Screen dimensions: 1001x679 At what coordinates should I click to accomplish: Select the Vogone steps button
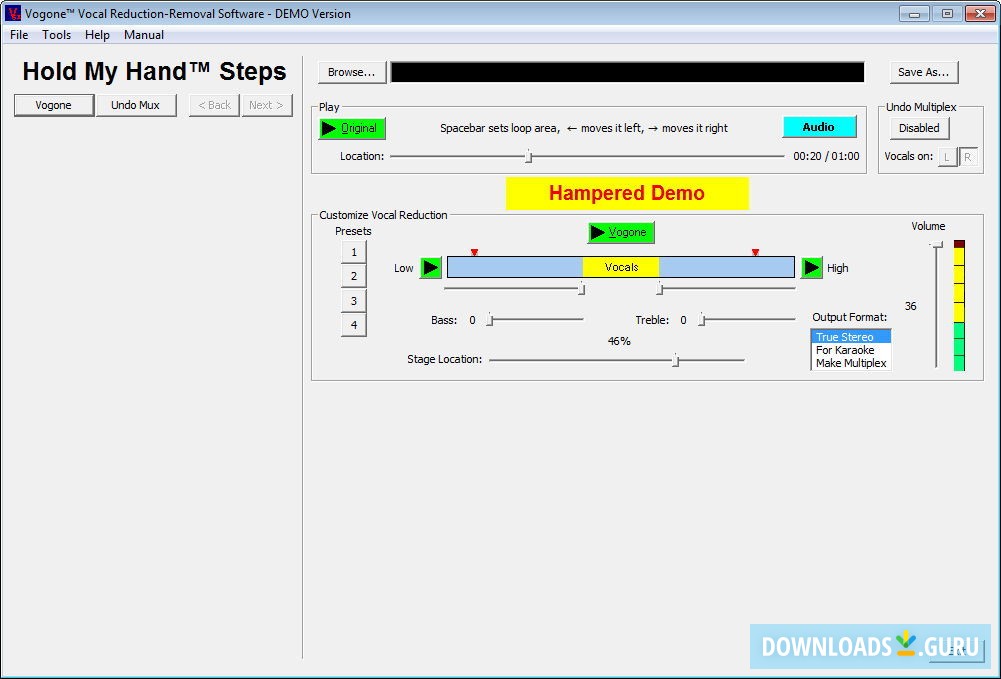tap(54, 105)
